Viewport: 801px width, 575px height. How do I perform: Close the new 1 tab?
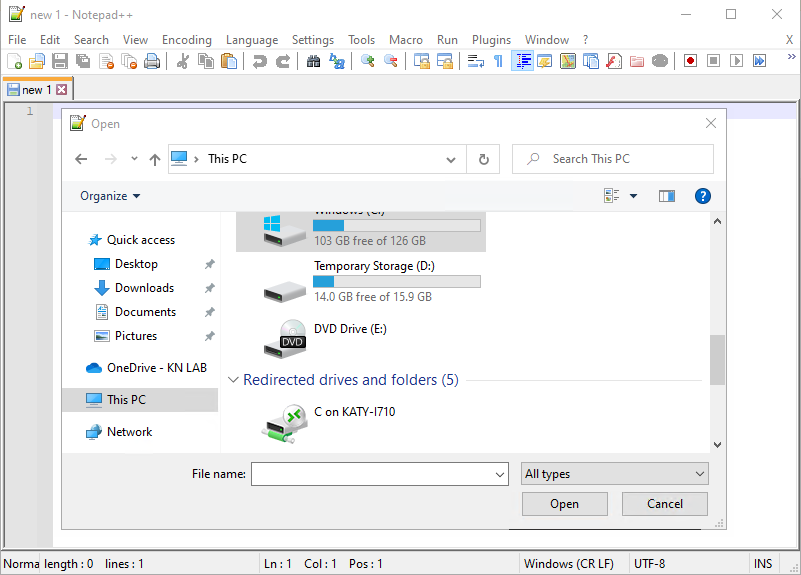pos(62,90)
